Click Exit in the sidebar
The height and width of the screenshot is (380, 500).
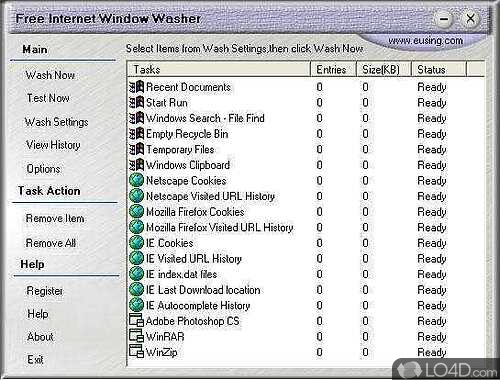click(35, 360)
